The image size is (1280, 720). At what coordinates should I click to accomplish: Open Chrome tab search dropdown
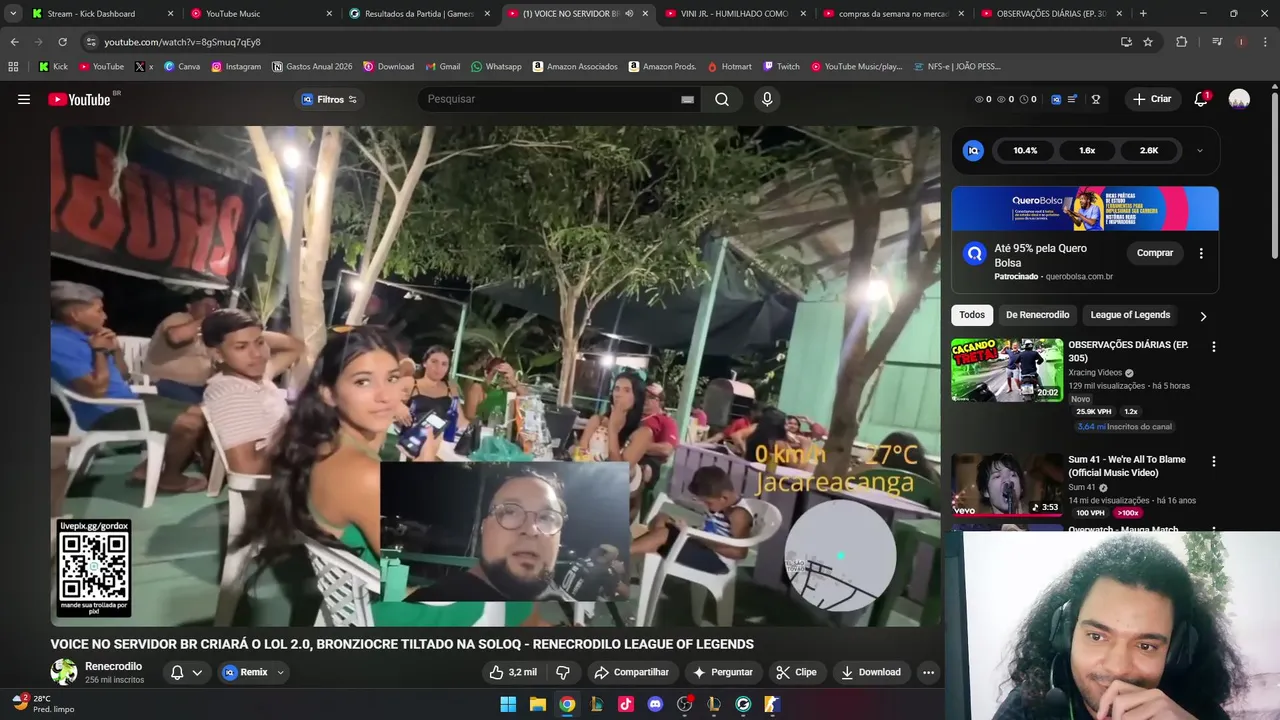point(13,14)
